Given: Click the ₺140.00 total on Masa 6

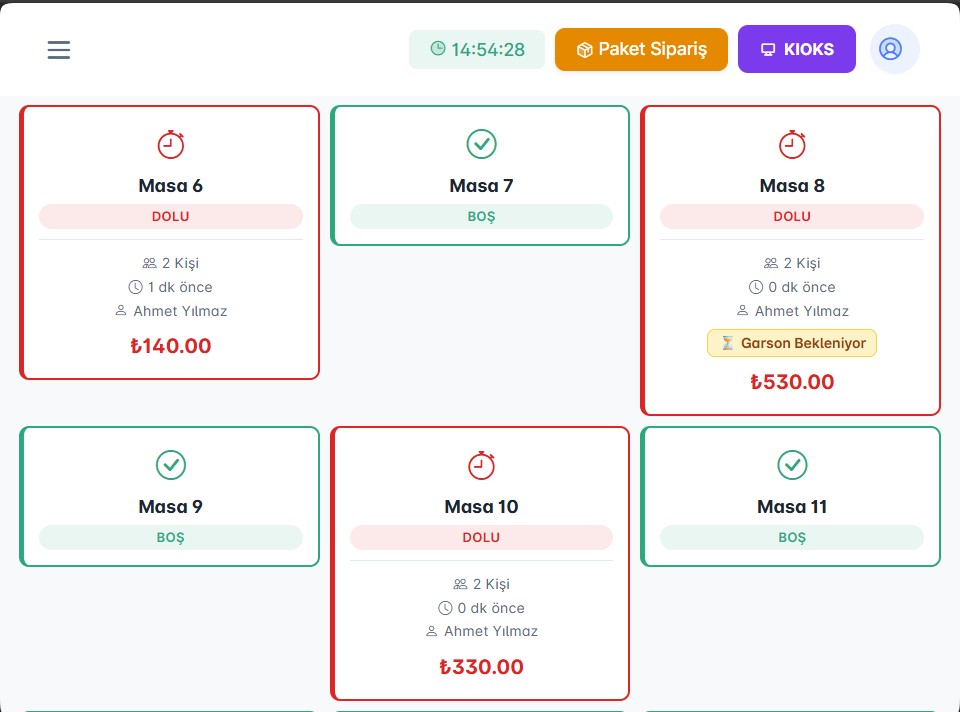Looking at the screenshot, I should coord(171,346).
